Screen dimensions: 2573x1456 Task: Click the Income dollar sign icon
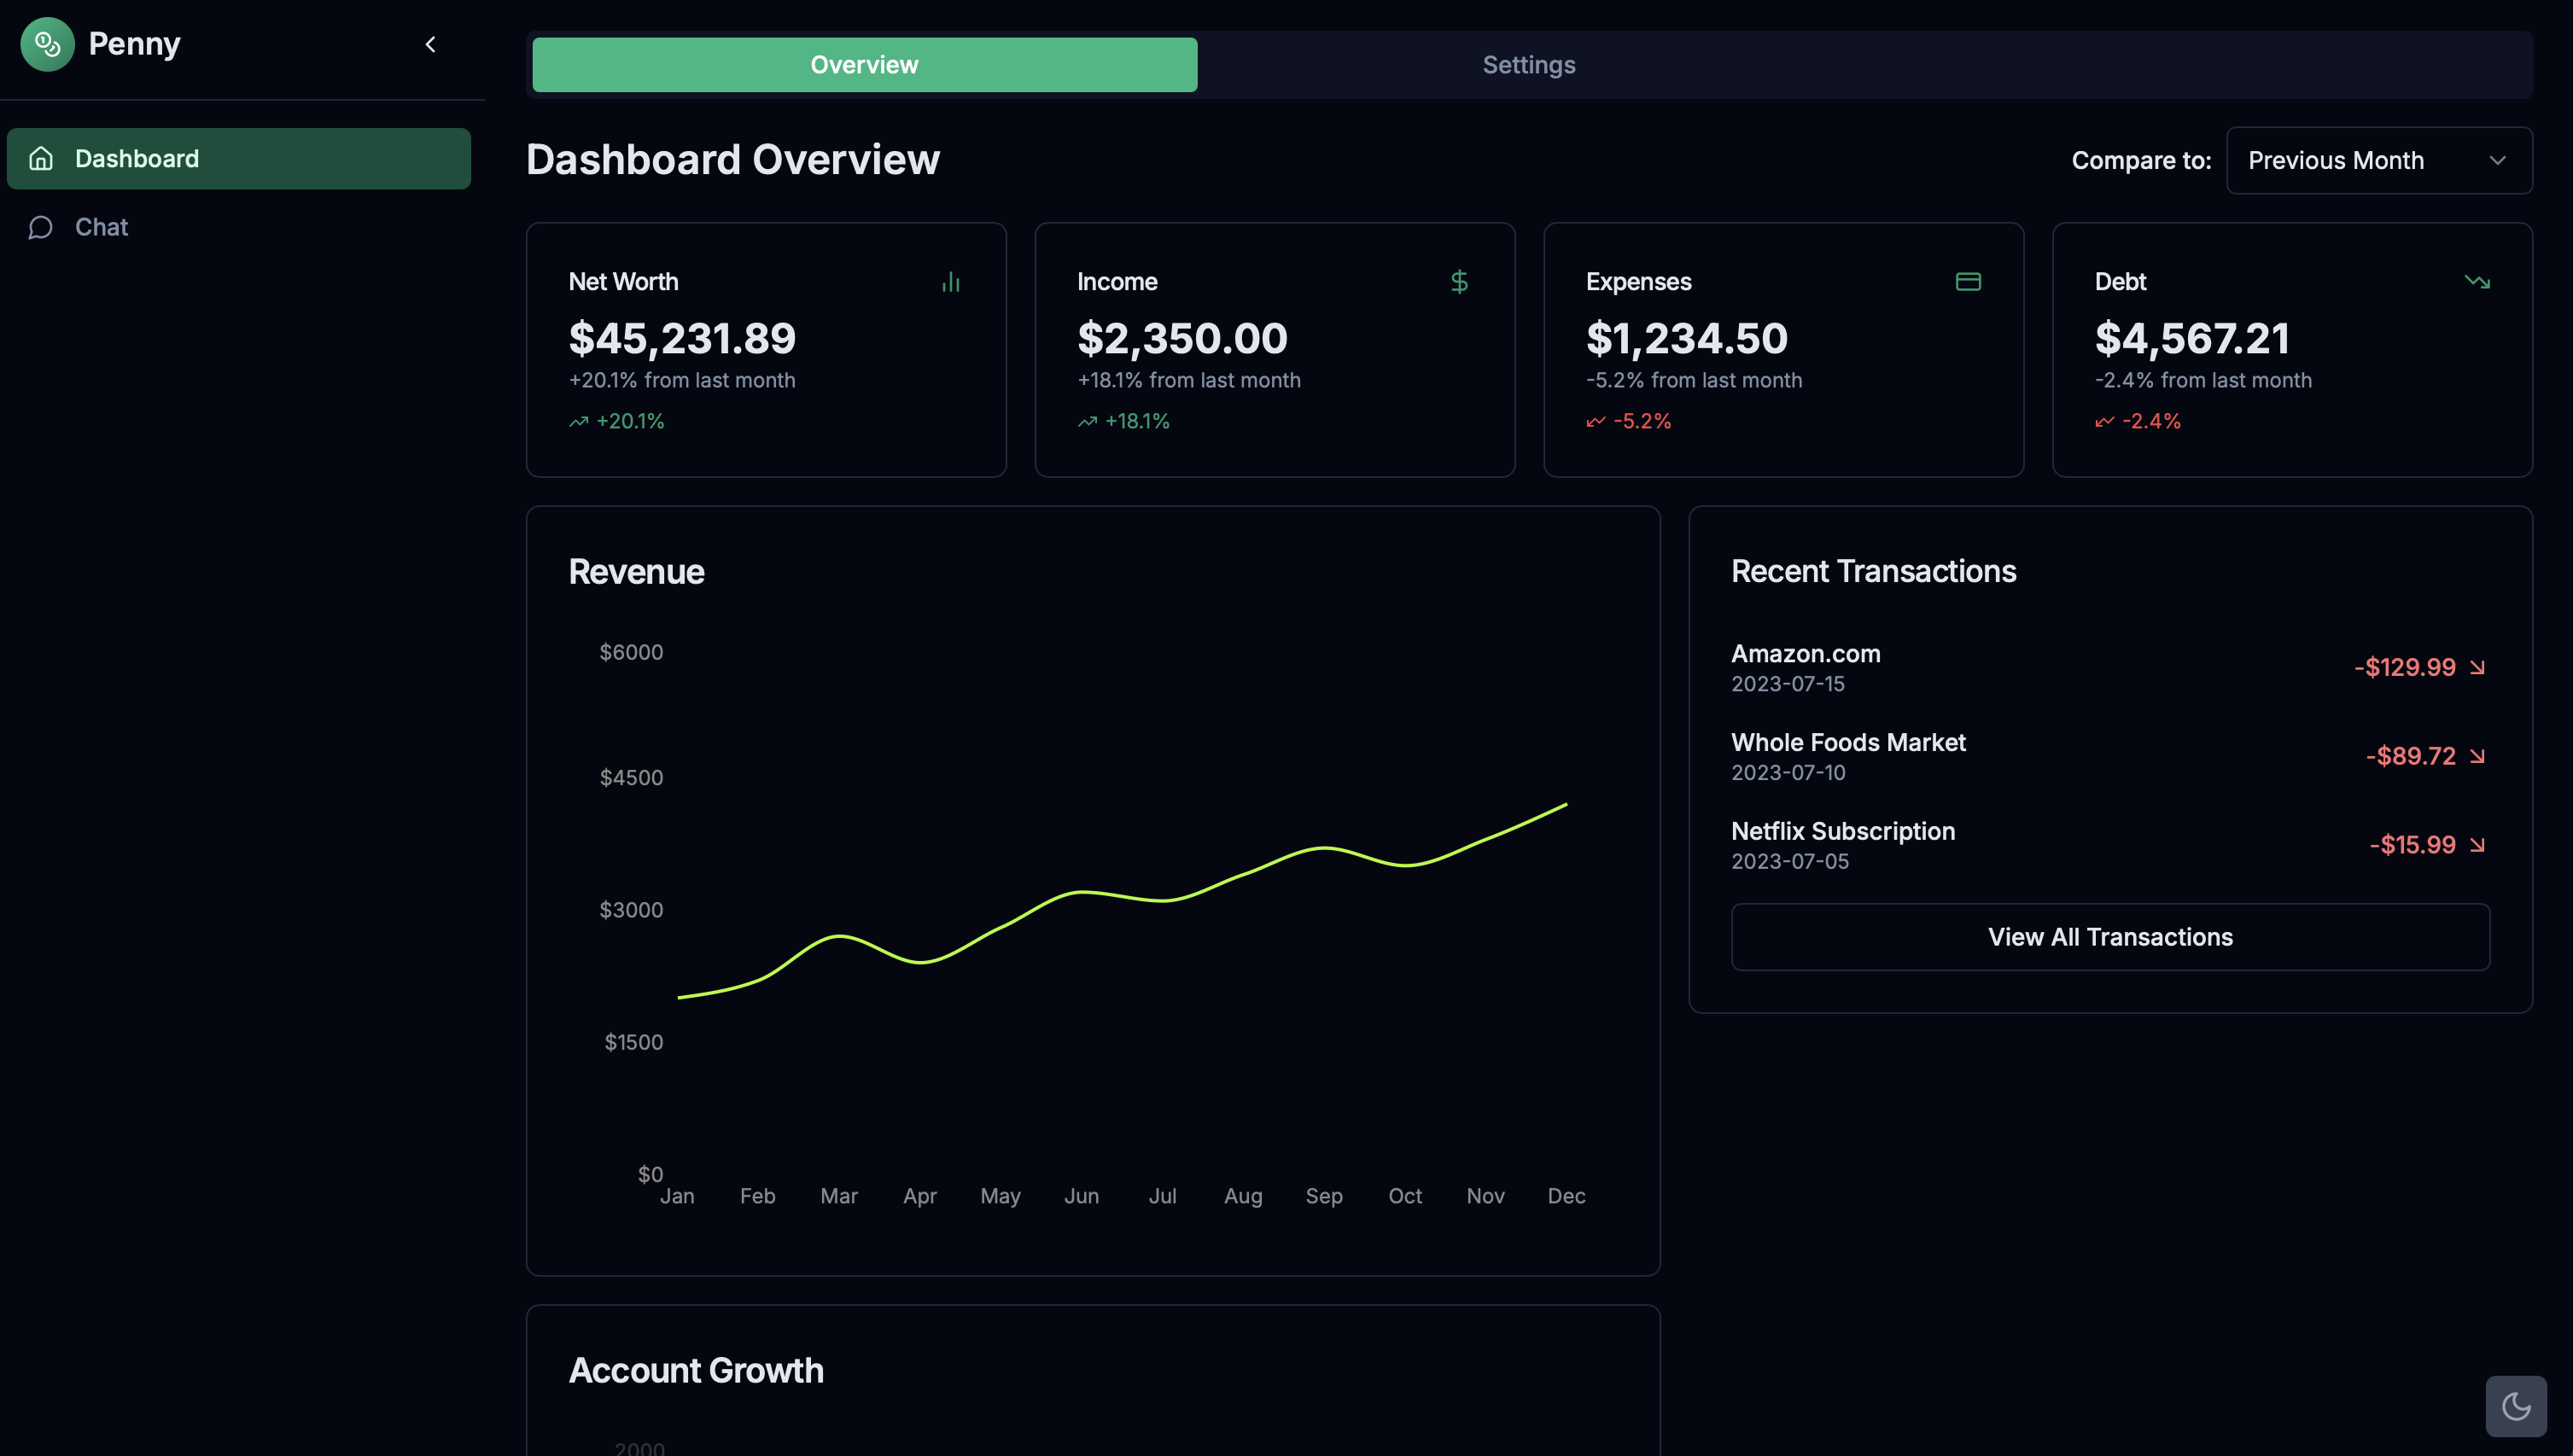(x=1459, y=282)
